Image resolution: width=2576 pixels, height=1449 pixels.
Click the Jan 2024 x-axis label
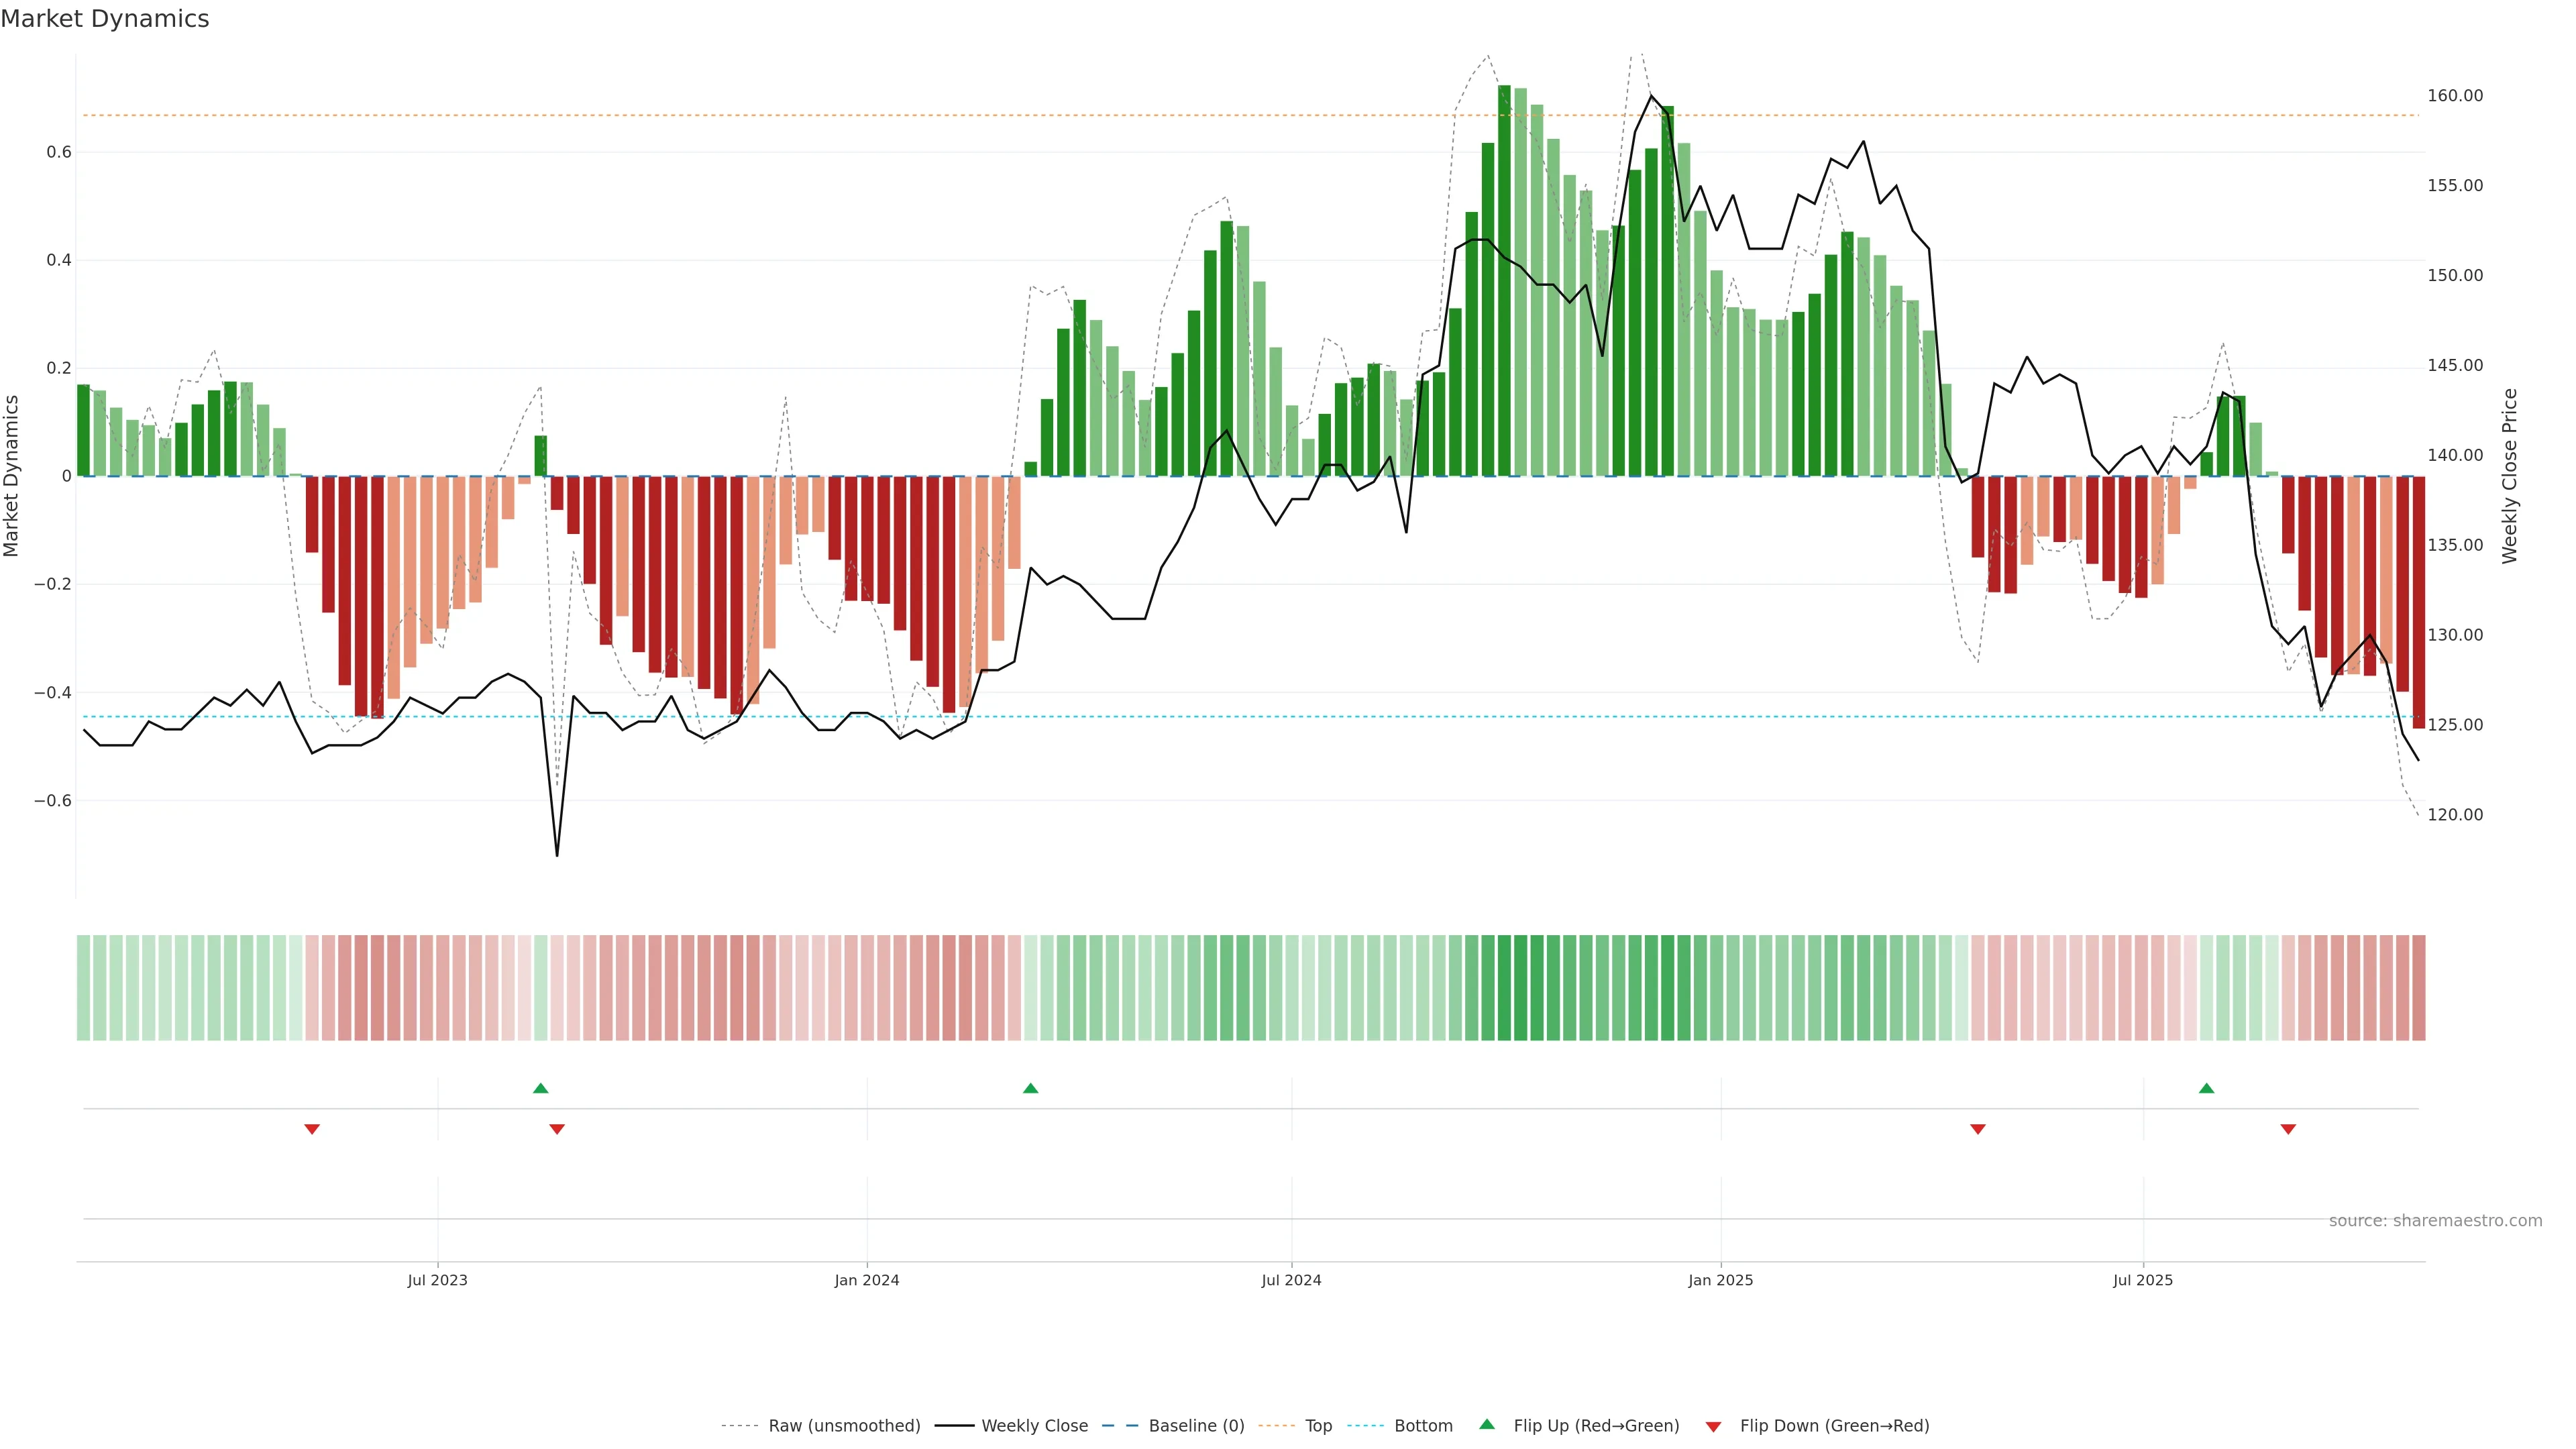coord(866,1280)
